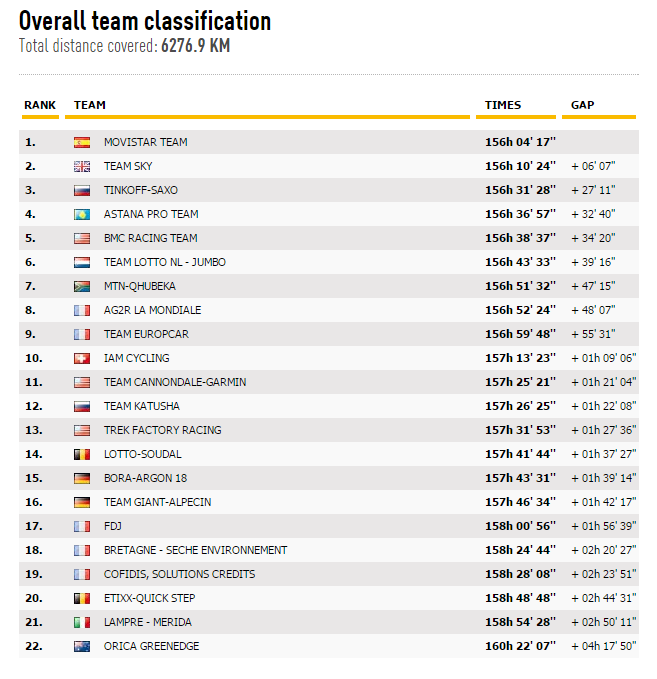Click the RANK column header
The image size is (657, 679).
click(x=40, y=105)
